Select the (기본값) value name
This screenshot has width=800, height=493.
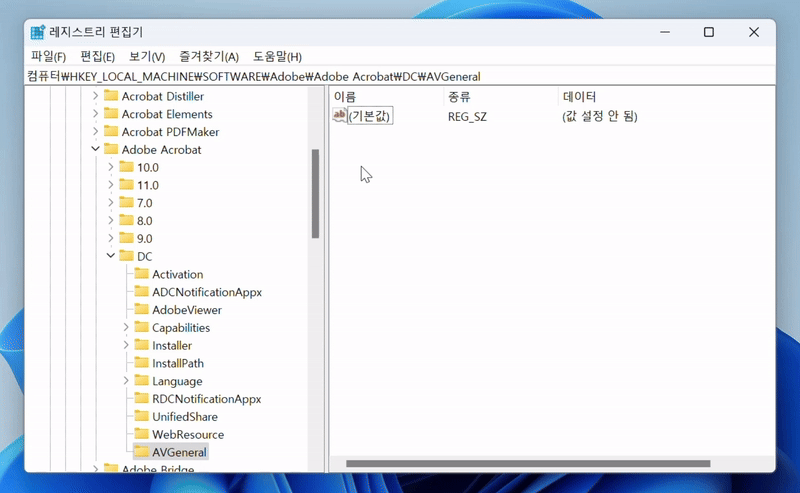coord(370,116)
